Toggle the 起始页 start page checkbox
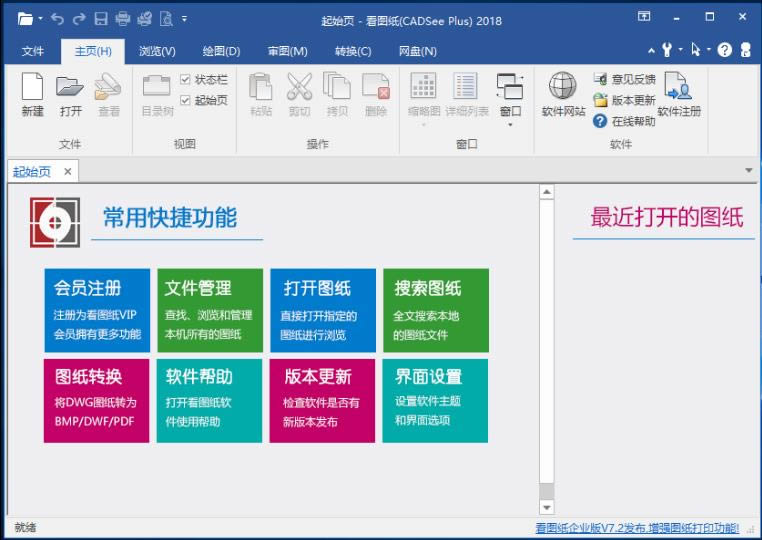Viewport: 762px width, 540px height. [185, 100]
